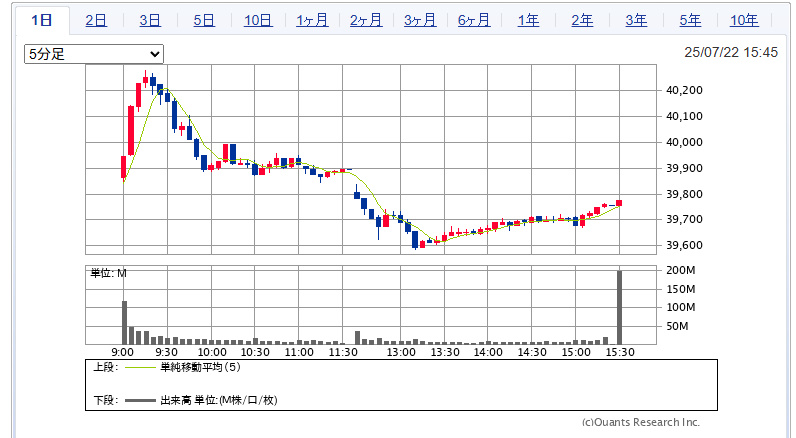The width and height of the screenshot is (796, 438).
Task: Click the 単位: M label in volume chart
Action: (x=109, y=273)
